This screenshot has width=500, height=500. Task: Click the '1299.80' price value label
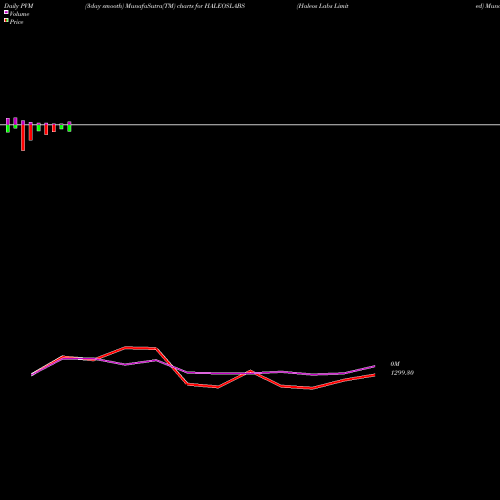pos(402,373)
